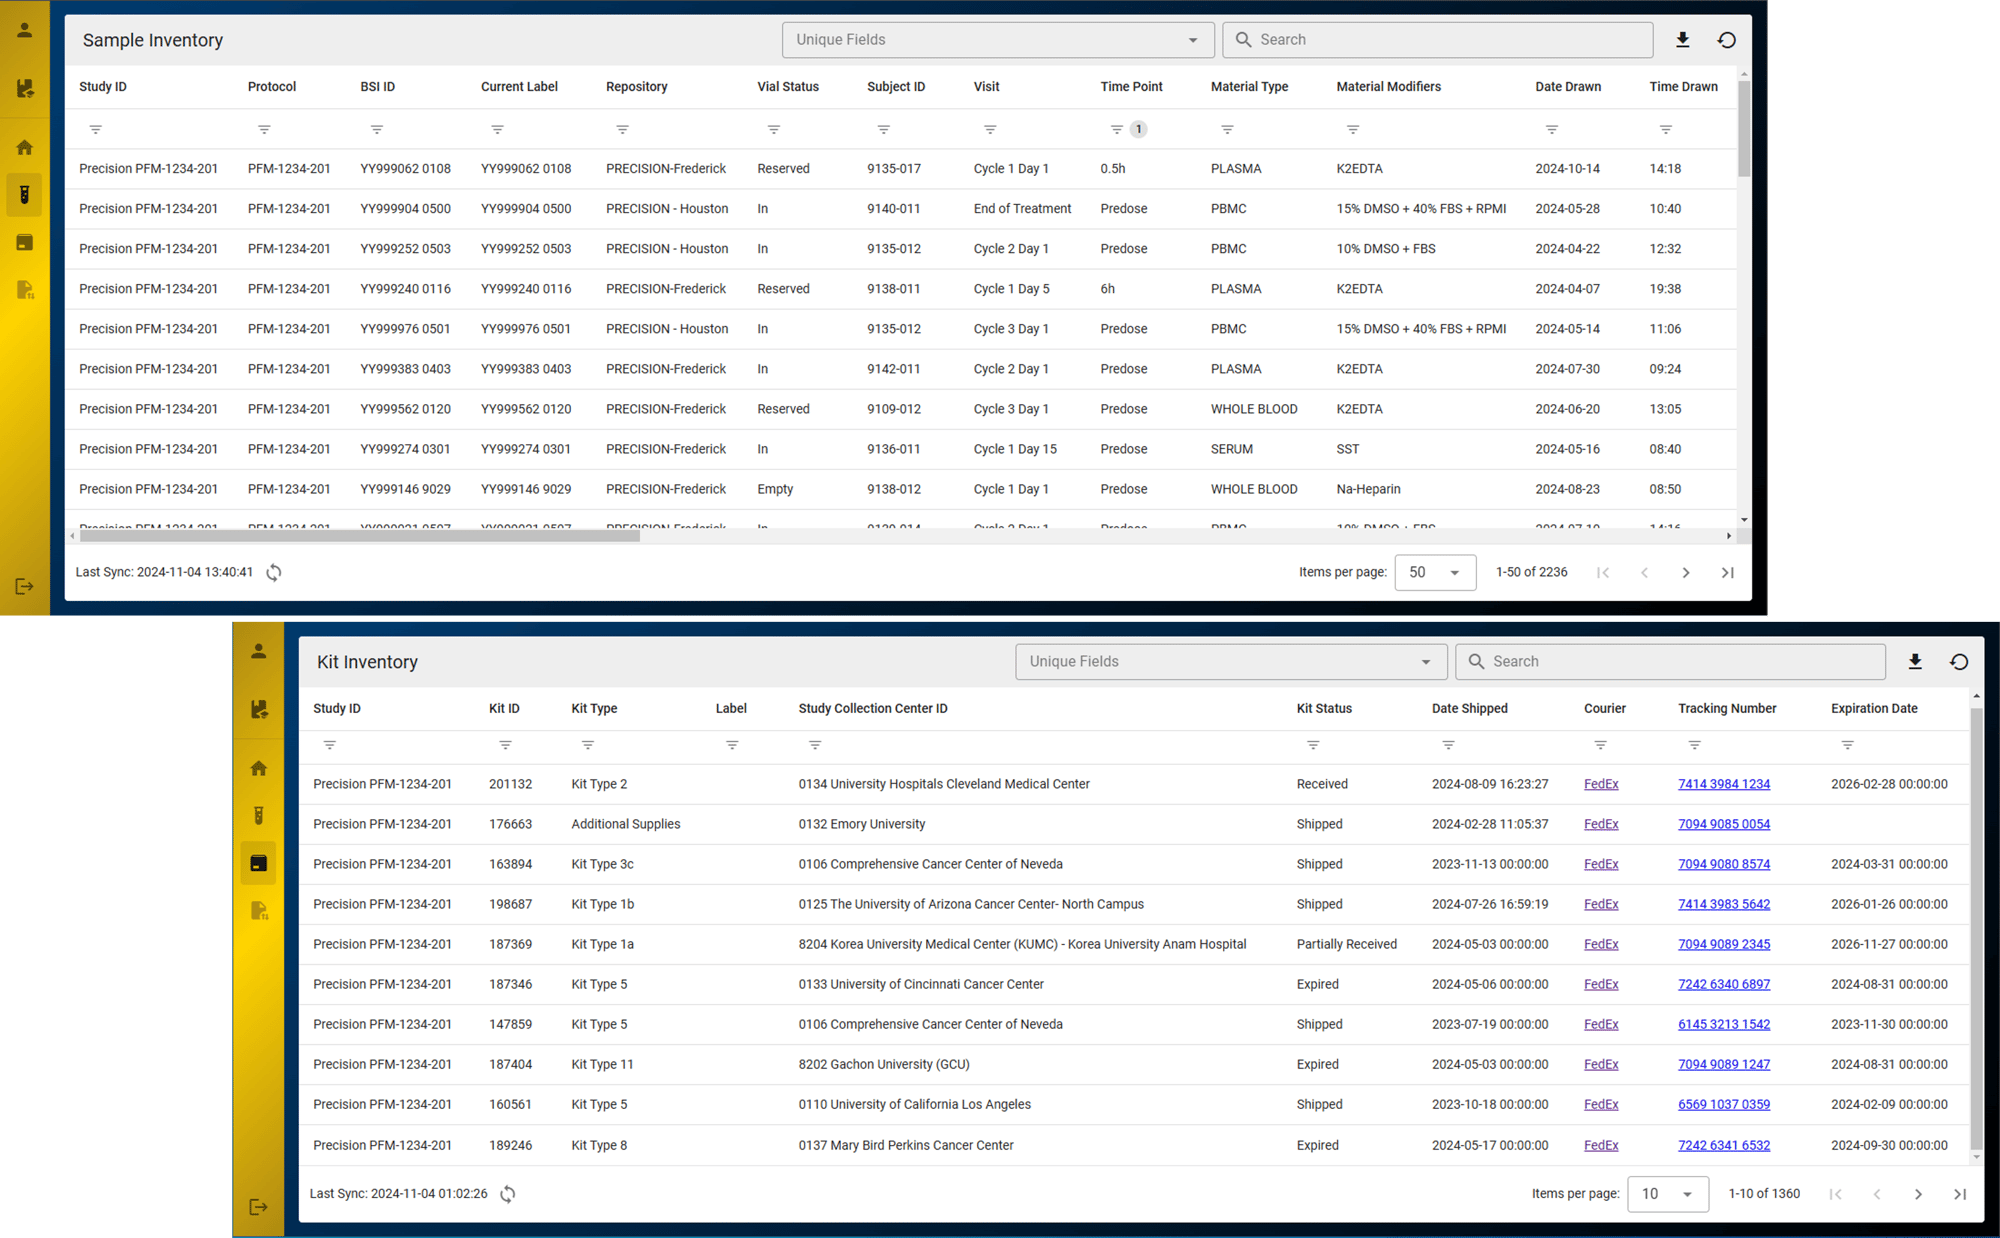Refresh the Kit Inventory view with the reload icon
Viewport: 2000px width, 1238px height.
point(1958,661)
